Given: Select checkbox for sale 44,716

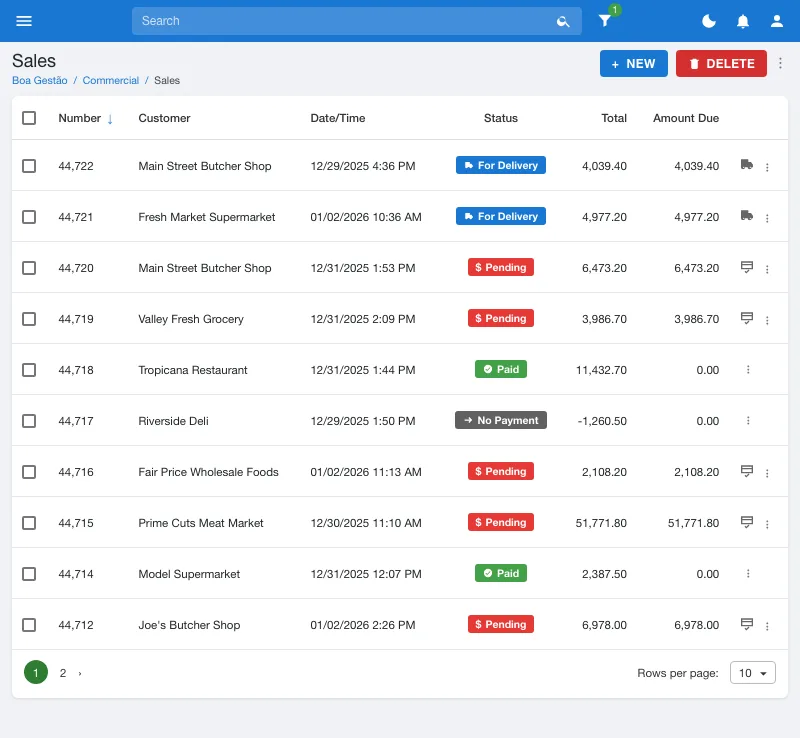Looking at the screenshot, I should pyautogui.click(x=29, y=472).
